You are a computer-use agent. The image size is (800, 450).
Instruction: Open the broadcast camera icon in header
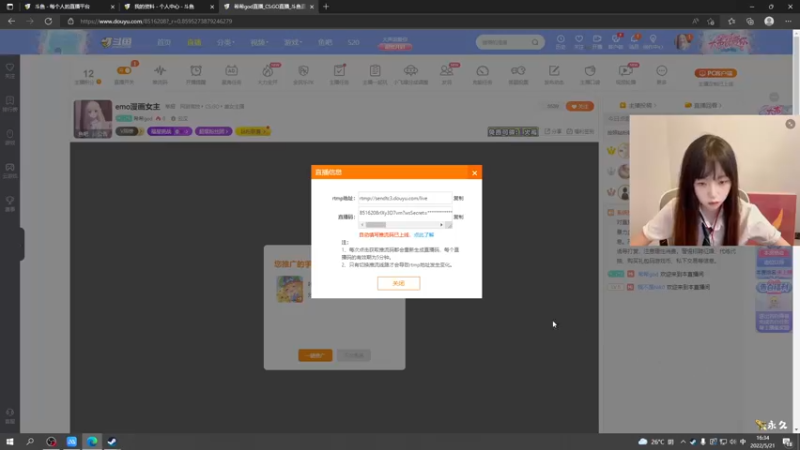pos(597,41)
